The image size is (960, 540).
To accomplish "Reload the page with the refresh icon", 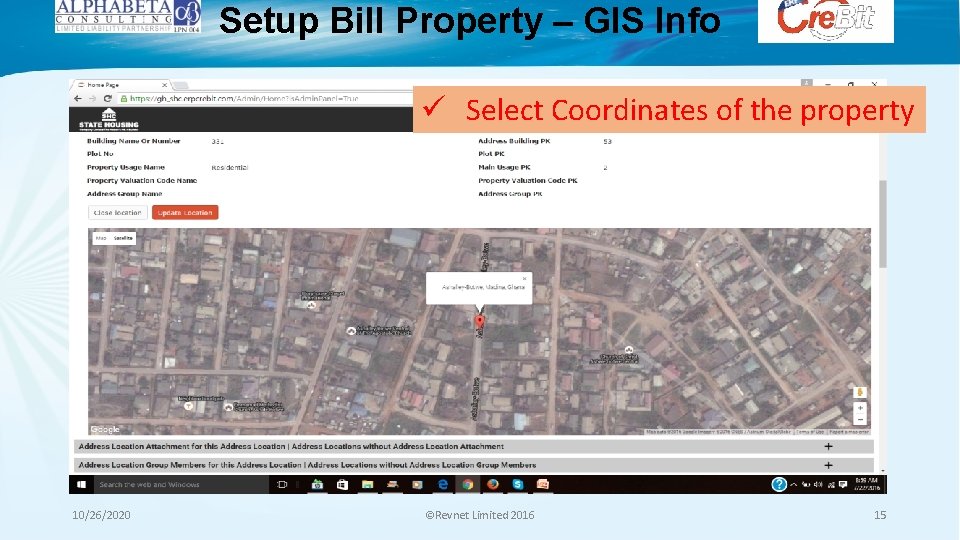I will point(107,99).
